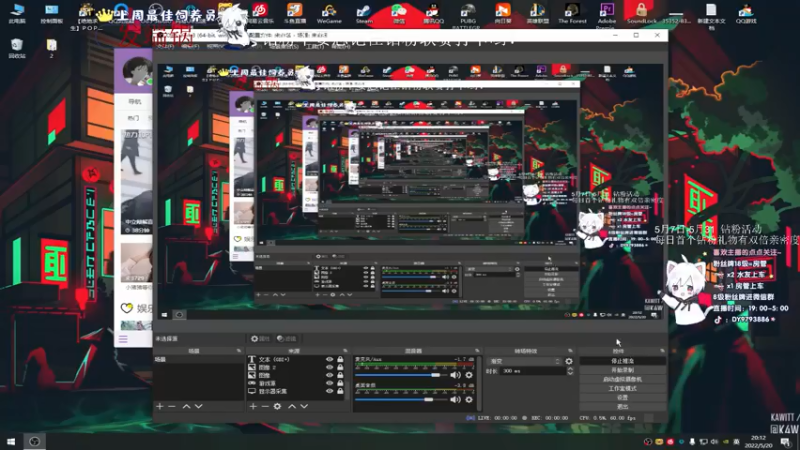Toggle visibility of the 图像 source
Image resolution: width=800 pixels, height=450 pixels.
tap(329, 375)
